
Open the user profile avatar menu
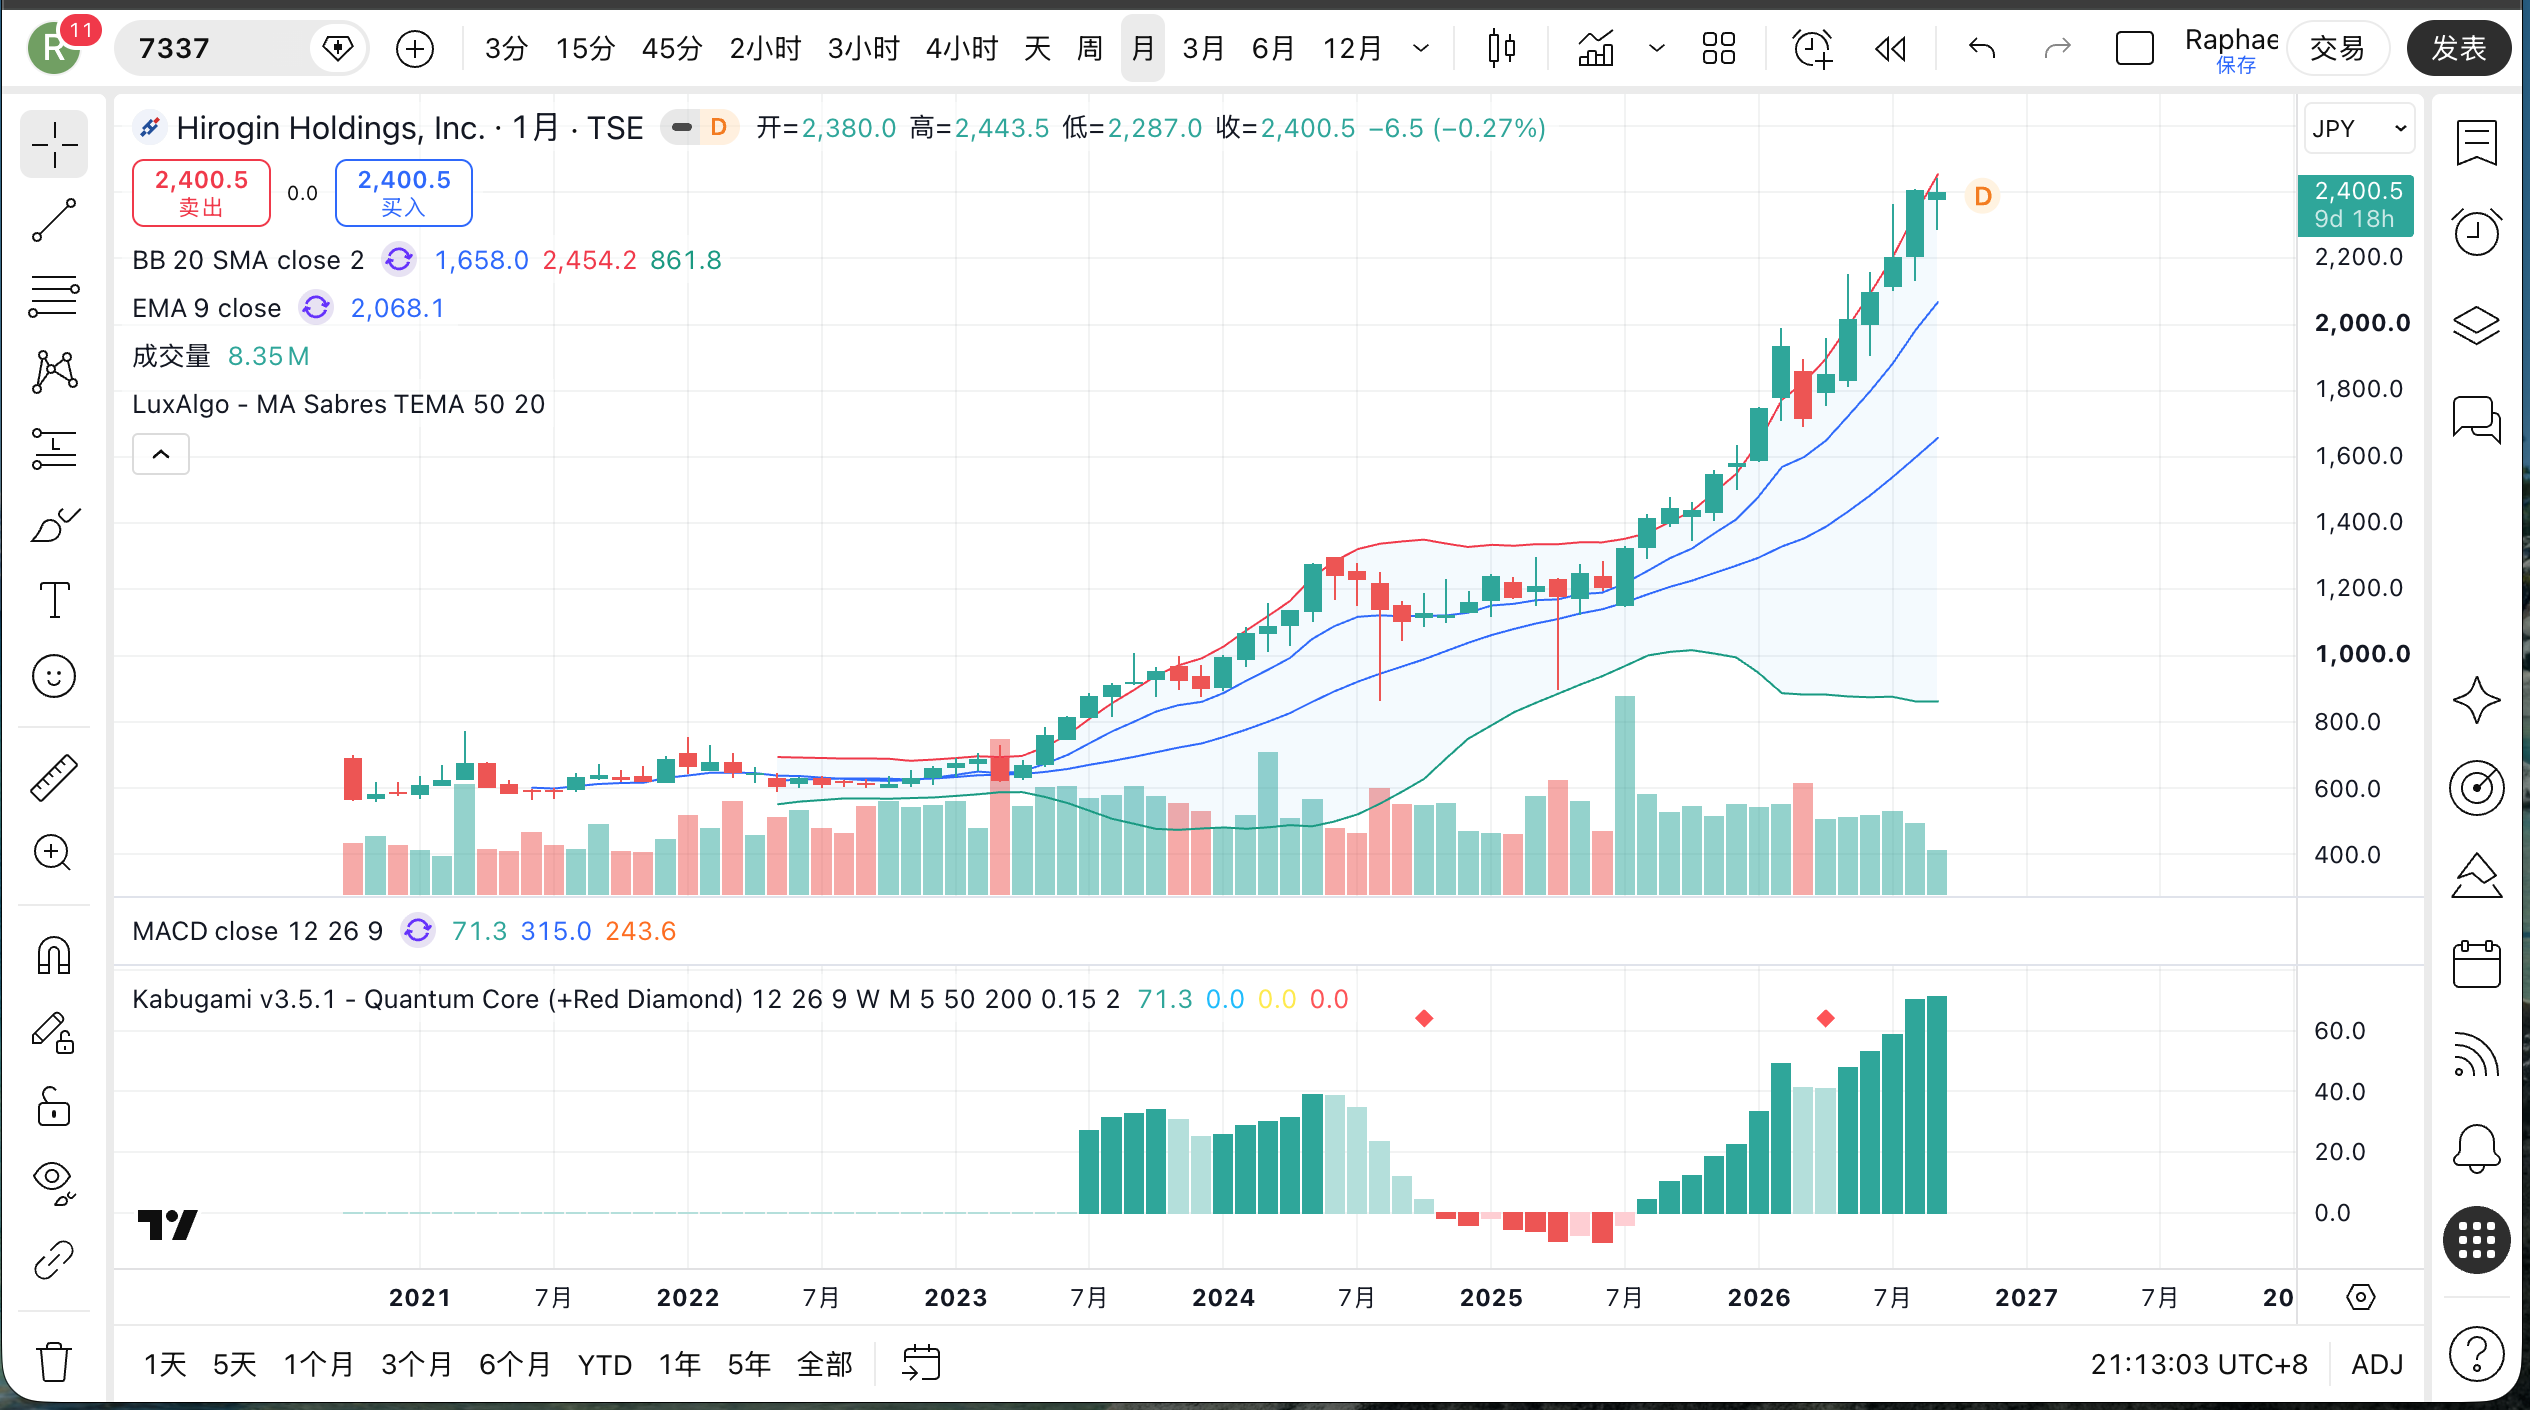[x=54, y=48]
